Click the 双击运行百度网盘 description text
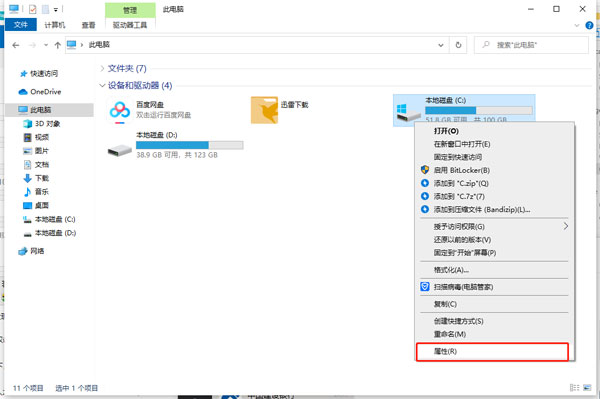This screenshot has height=399, width=600. pyautogui.click(x=163, y=115)
